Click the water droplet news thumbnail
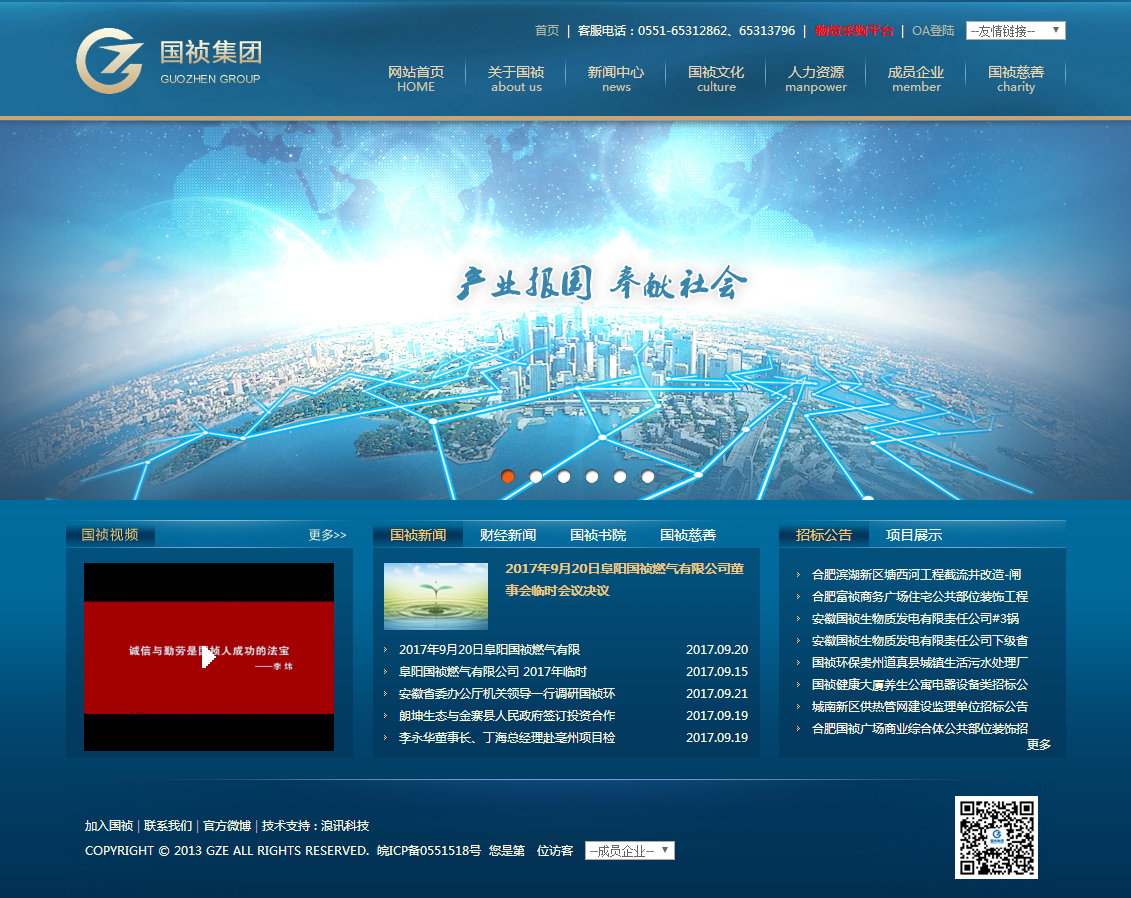Screen dimensions: 1131x898 (x=436, y=596)
